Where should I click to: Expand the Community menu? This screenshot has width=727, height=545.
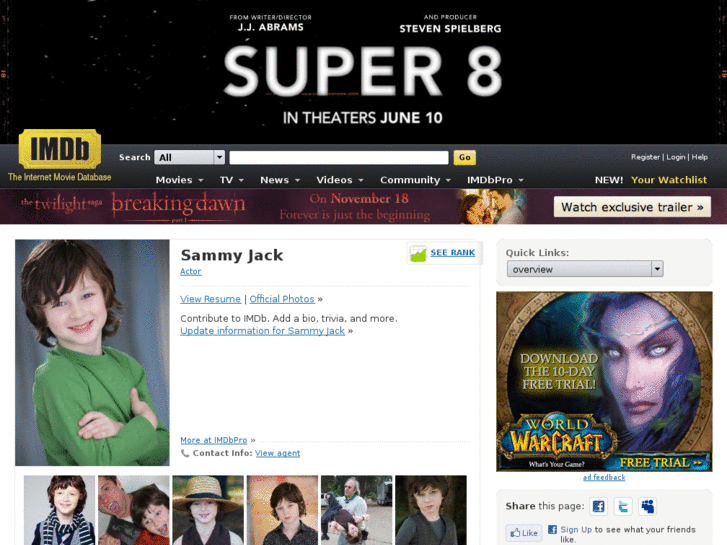coord(415,180)
